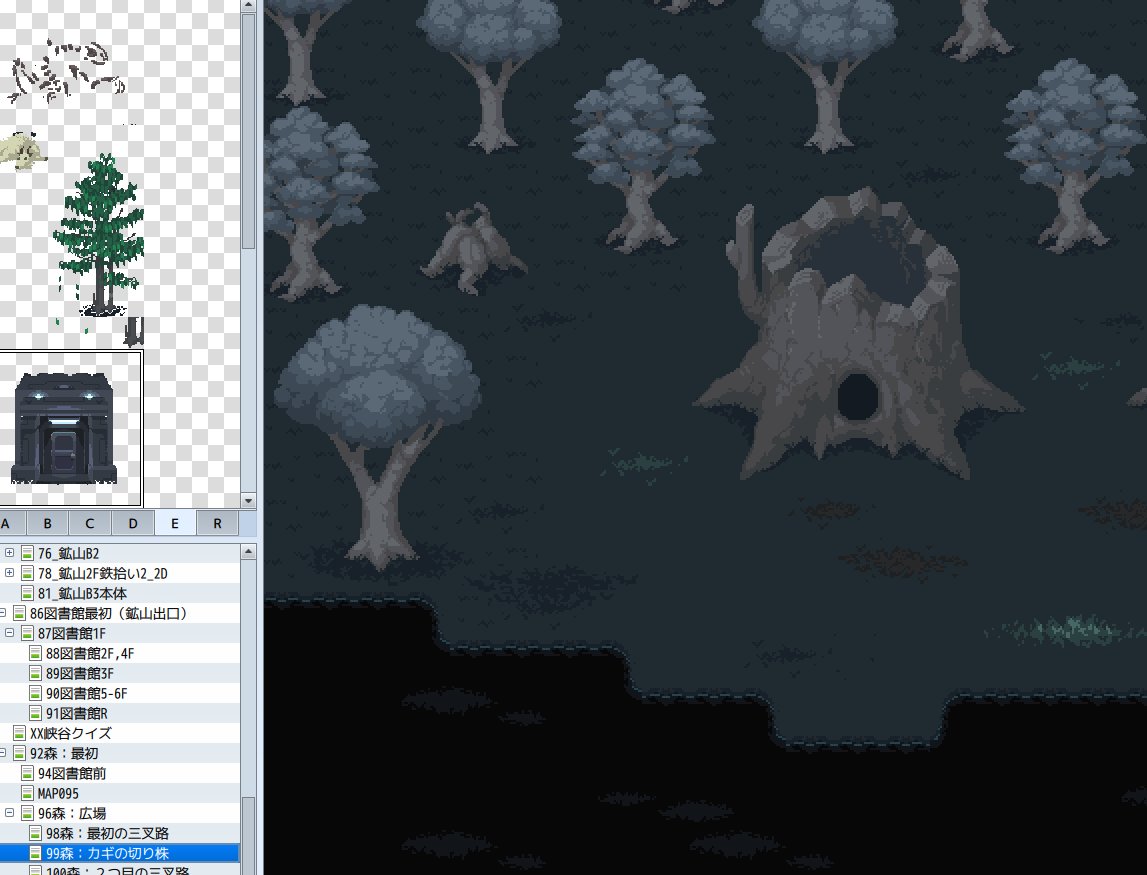Pick the pale creature tile in palette
This screenshot has width=1147, height=875.
[23, 149]
